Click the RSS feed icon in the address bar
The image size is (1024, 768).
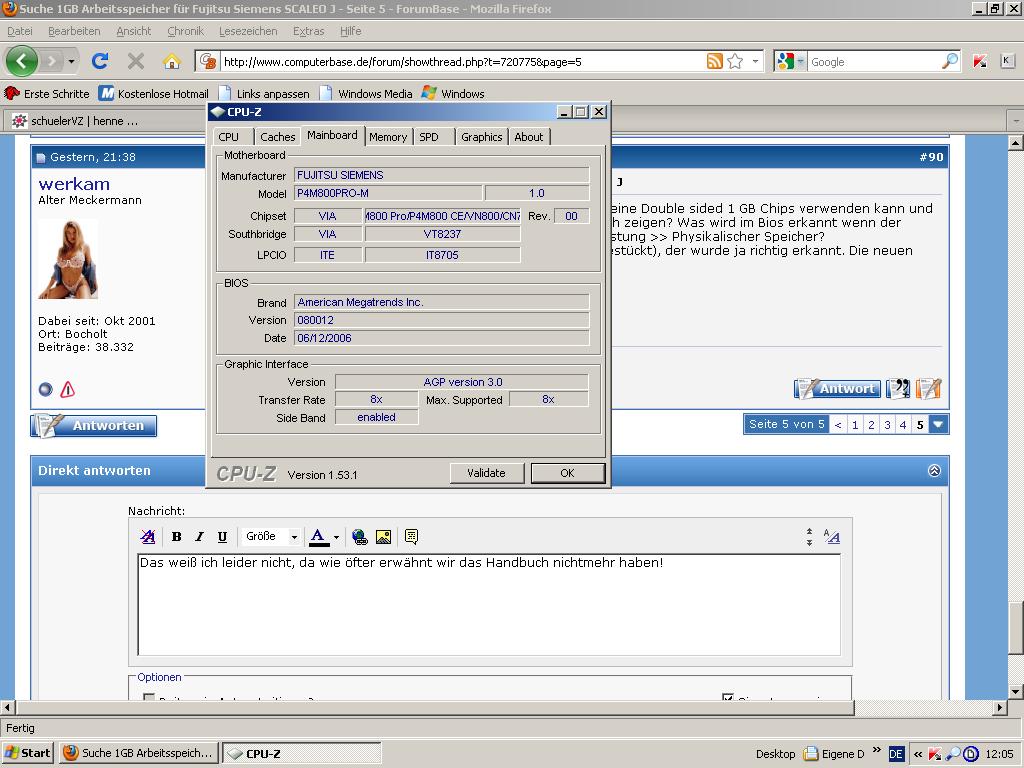pos(714,61)
